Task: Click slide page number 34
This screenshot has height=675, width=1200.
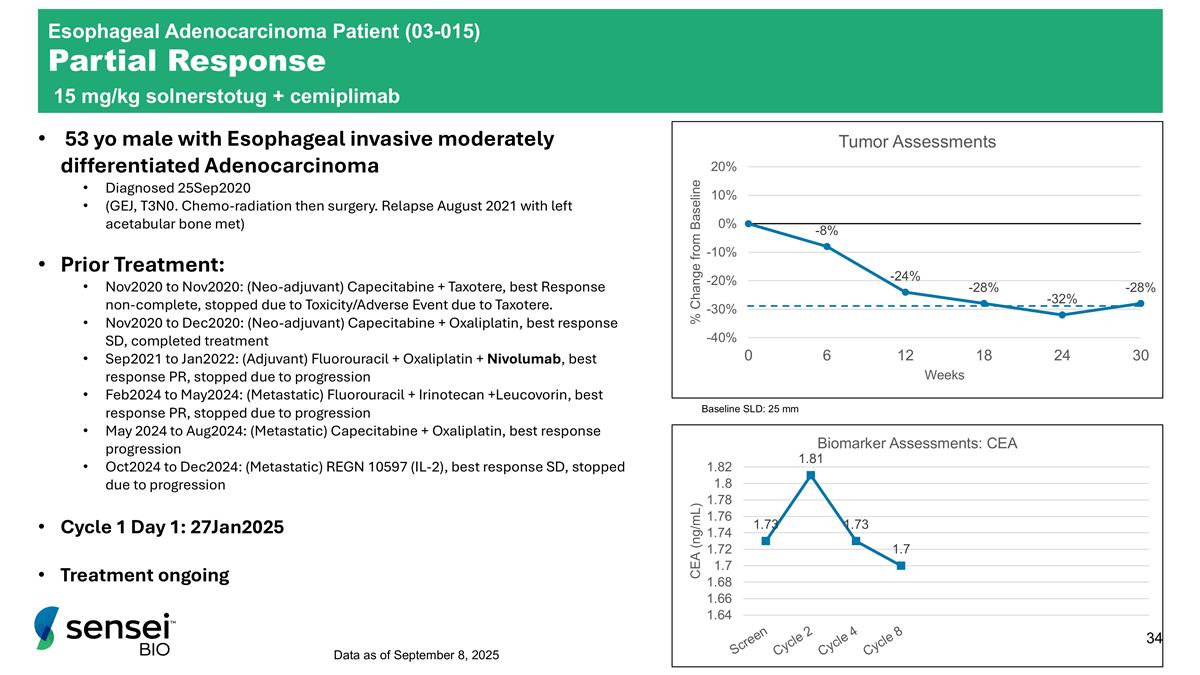Action: (1155, 638)
